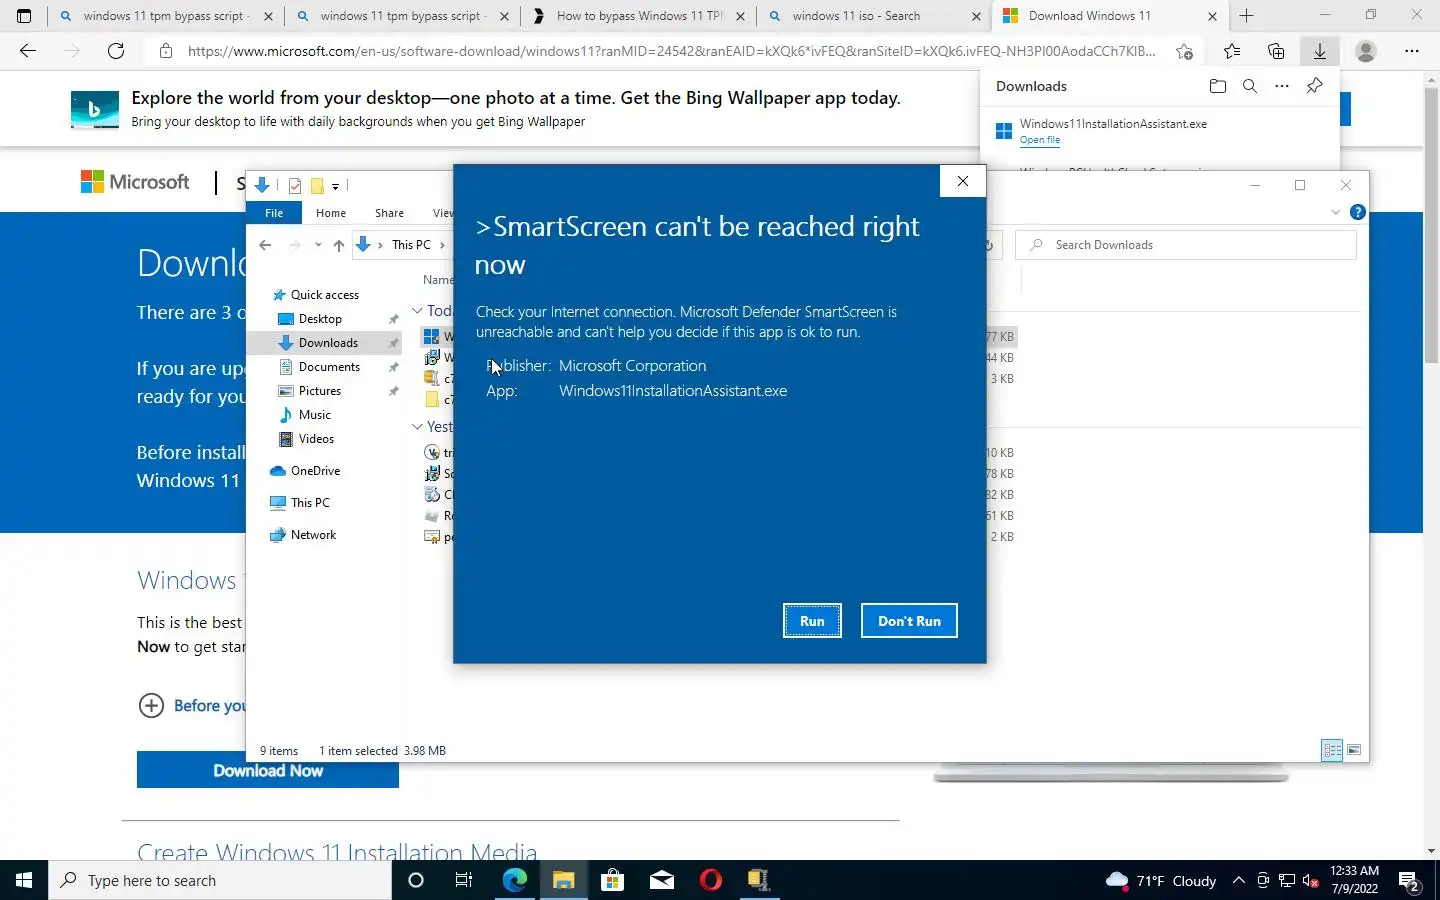This screenshot has width=1440, height=900.
Task: Open recent locations dropdown in File Explorer
Action: point(318,245)
